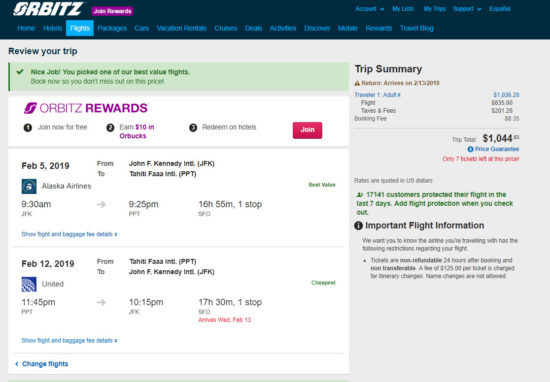The image size is (550, 382).
Task: Click the United airline logo icon
Action: (x=29, y=284)
